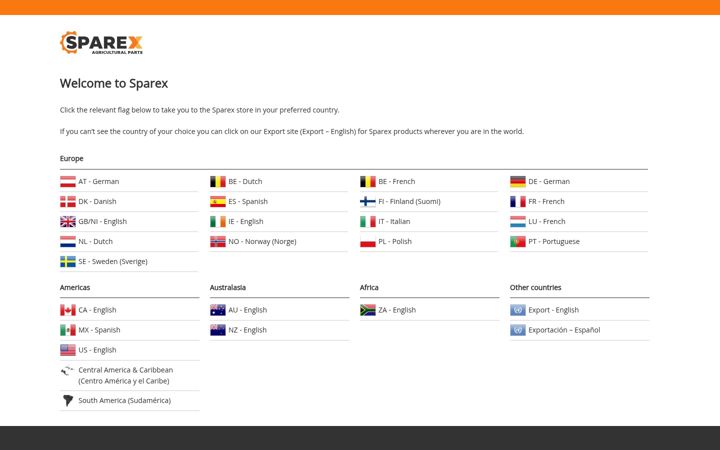Open NO - Norway (Norge) link
Screen dimensions: 720x450
tap(262, 242)
